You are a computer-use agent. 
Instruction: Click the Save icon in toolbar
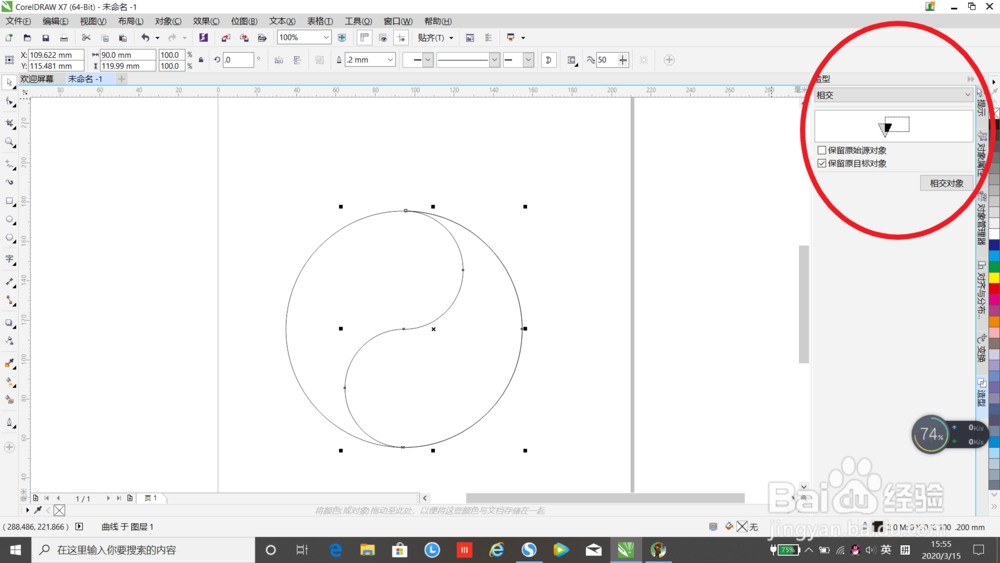point(45,38)
